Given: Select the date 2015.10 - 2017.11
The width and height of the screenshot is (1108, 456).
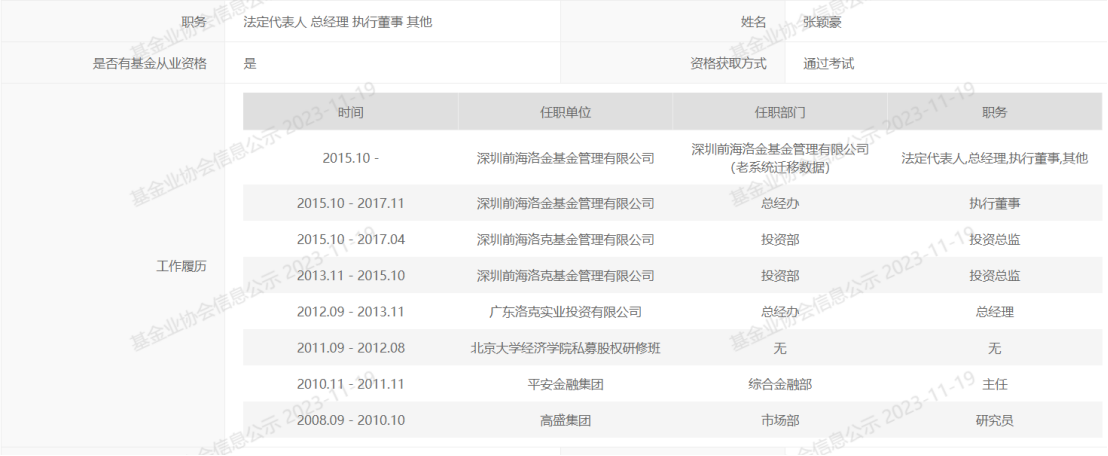Looking at the screenshot, I should click(350, 204).
